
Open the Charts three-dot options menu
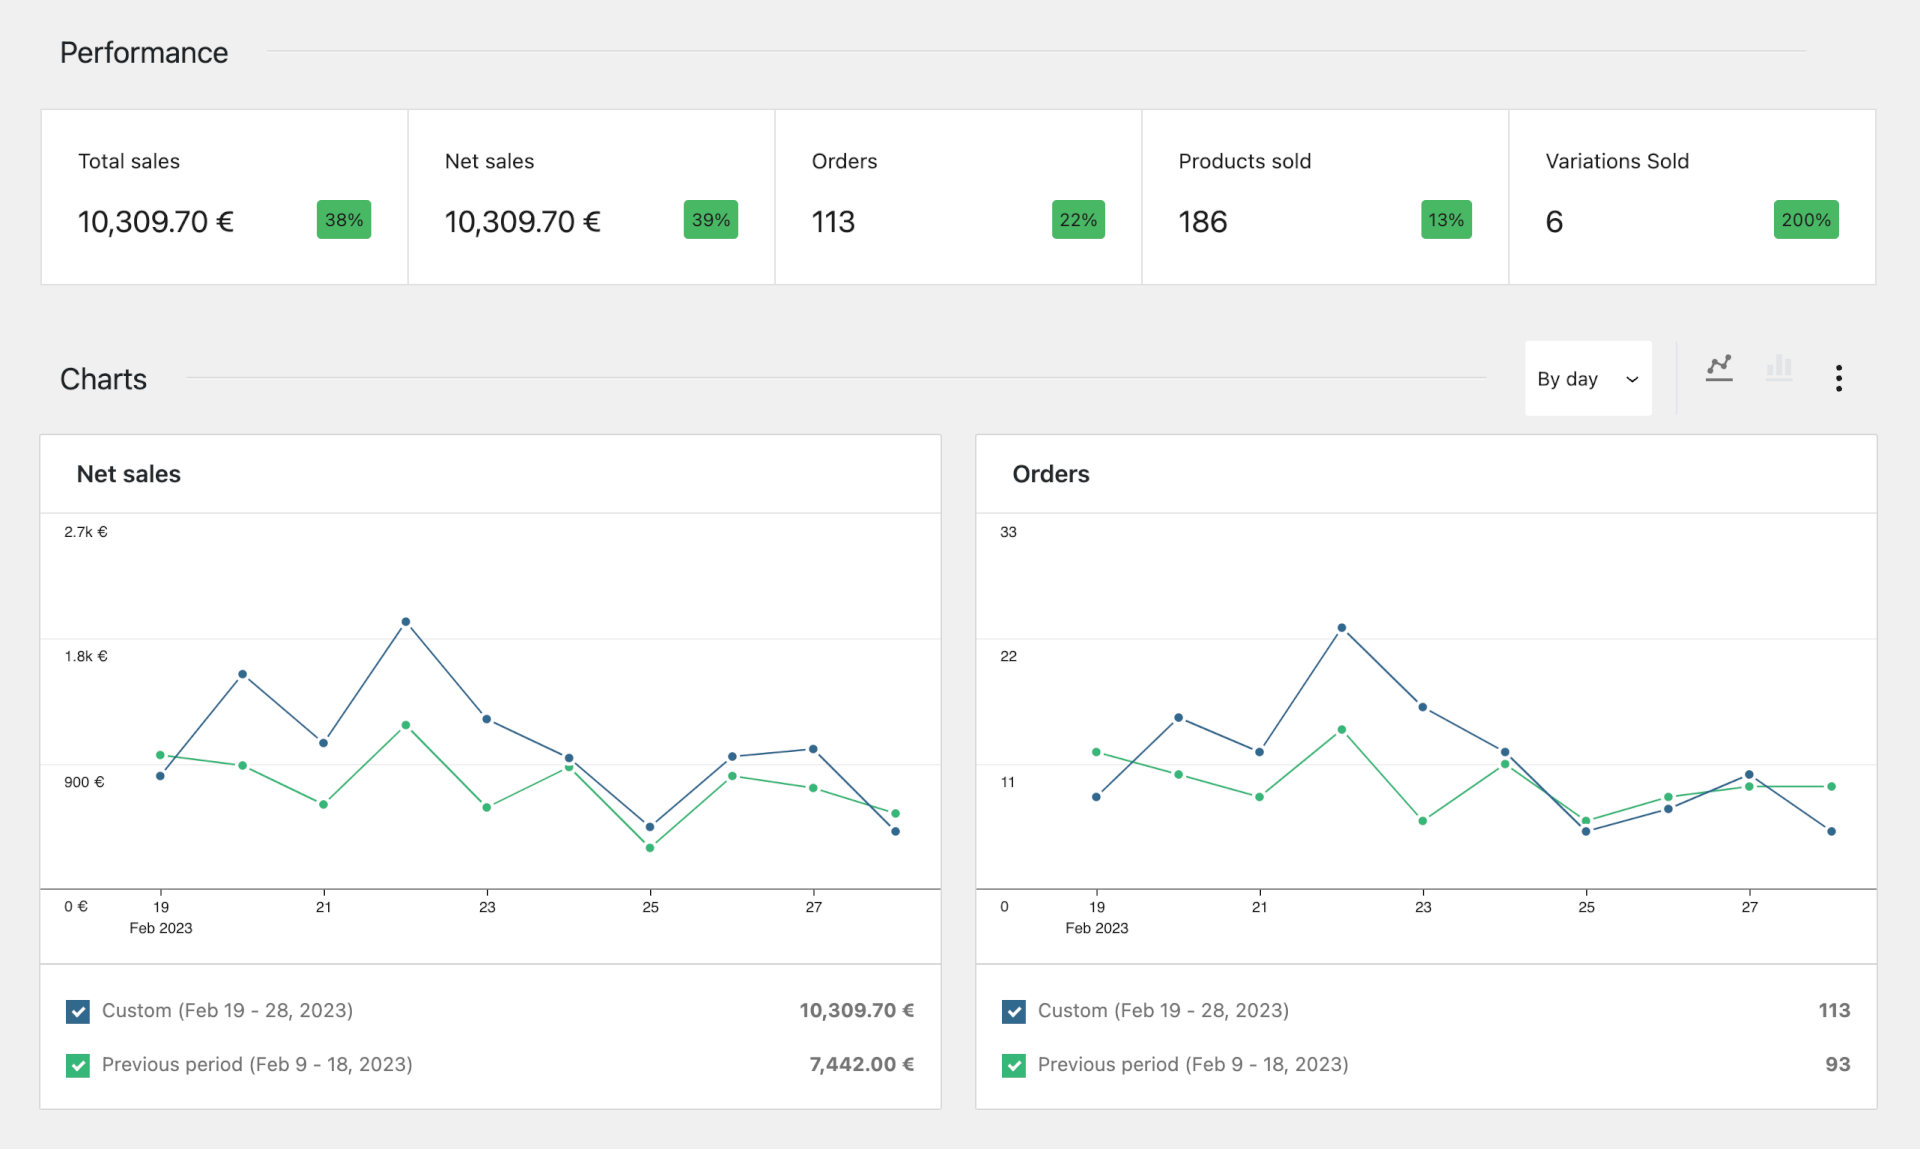click(x=1838, y=378)
